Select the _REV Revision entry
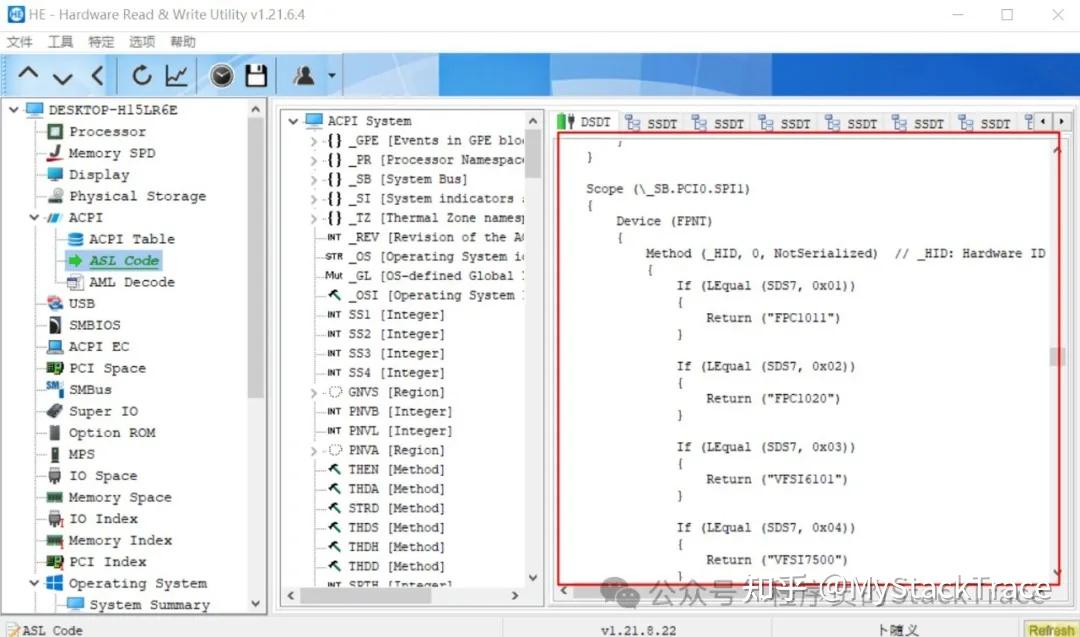The height and width of the screenshot is (637, 1080). click(x=436, y=238)
